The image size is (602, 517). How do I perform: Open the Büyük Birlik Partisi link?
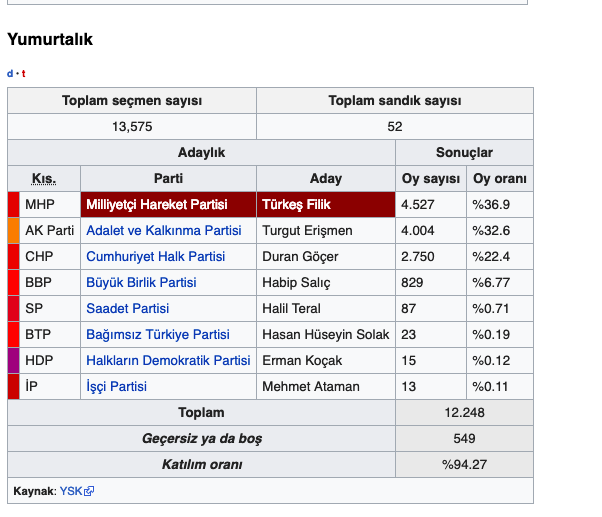tap(141, 282)
